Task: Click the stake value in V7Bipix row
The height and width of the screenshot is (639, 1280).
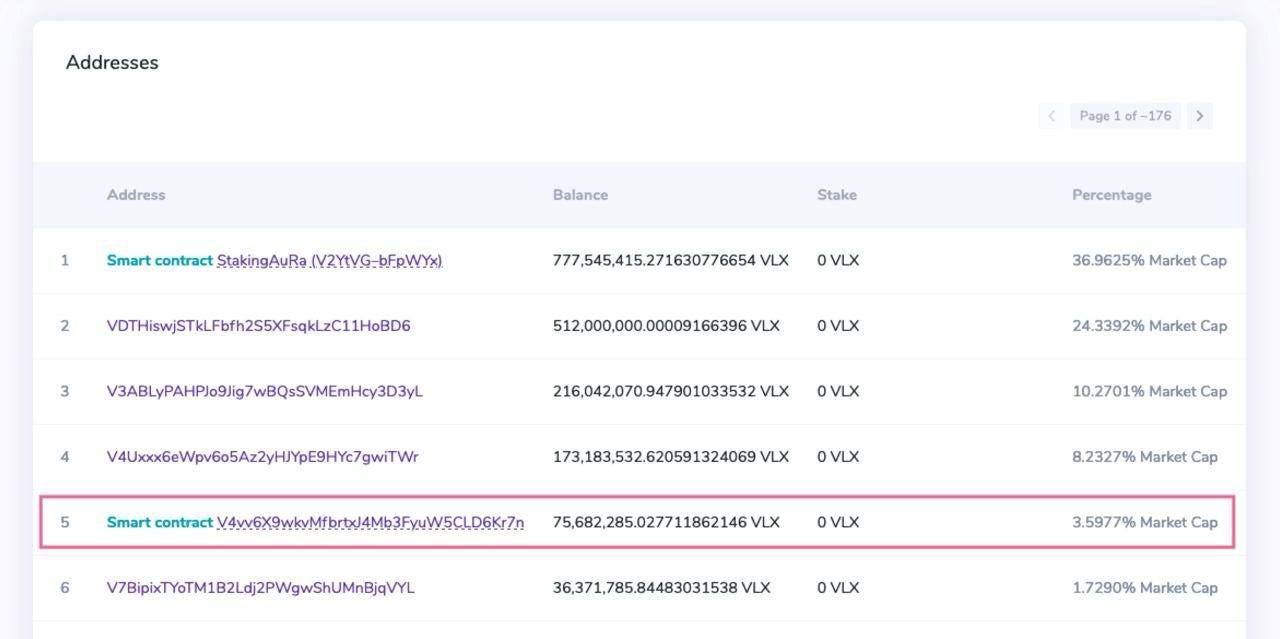Action: 838,588
